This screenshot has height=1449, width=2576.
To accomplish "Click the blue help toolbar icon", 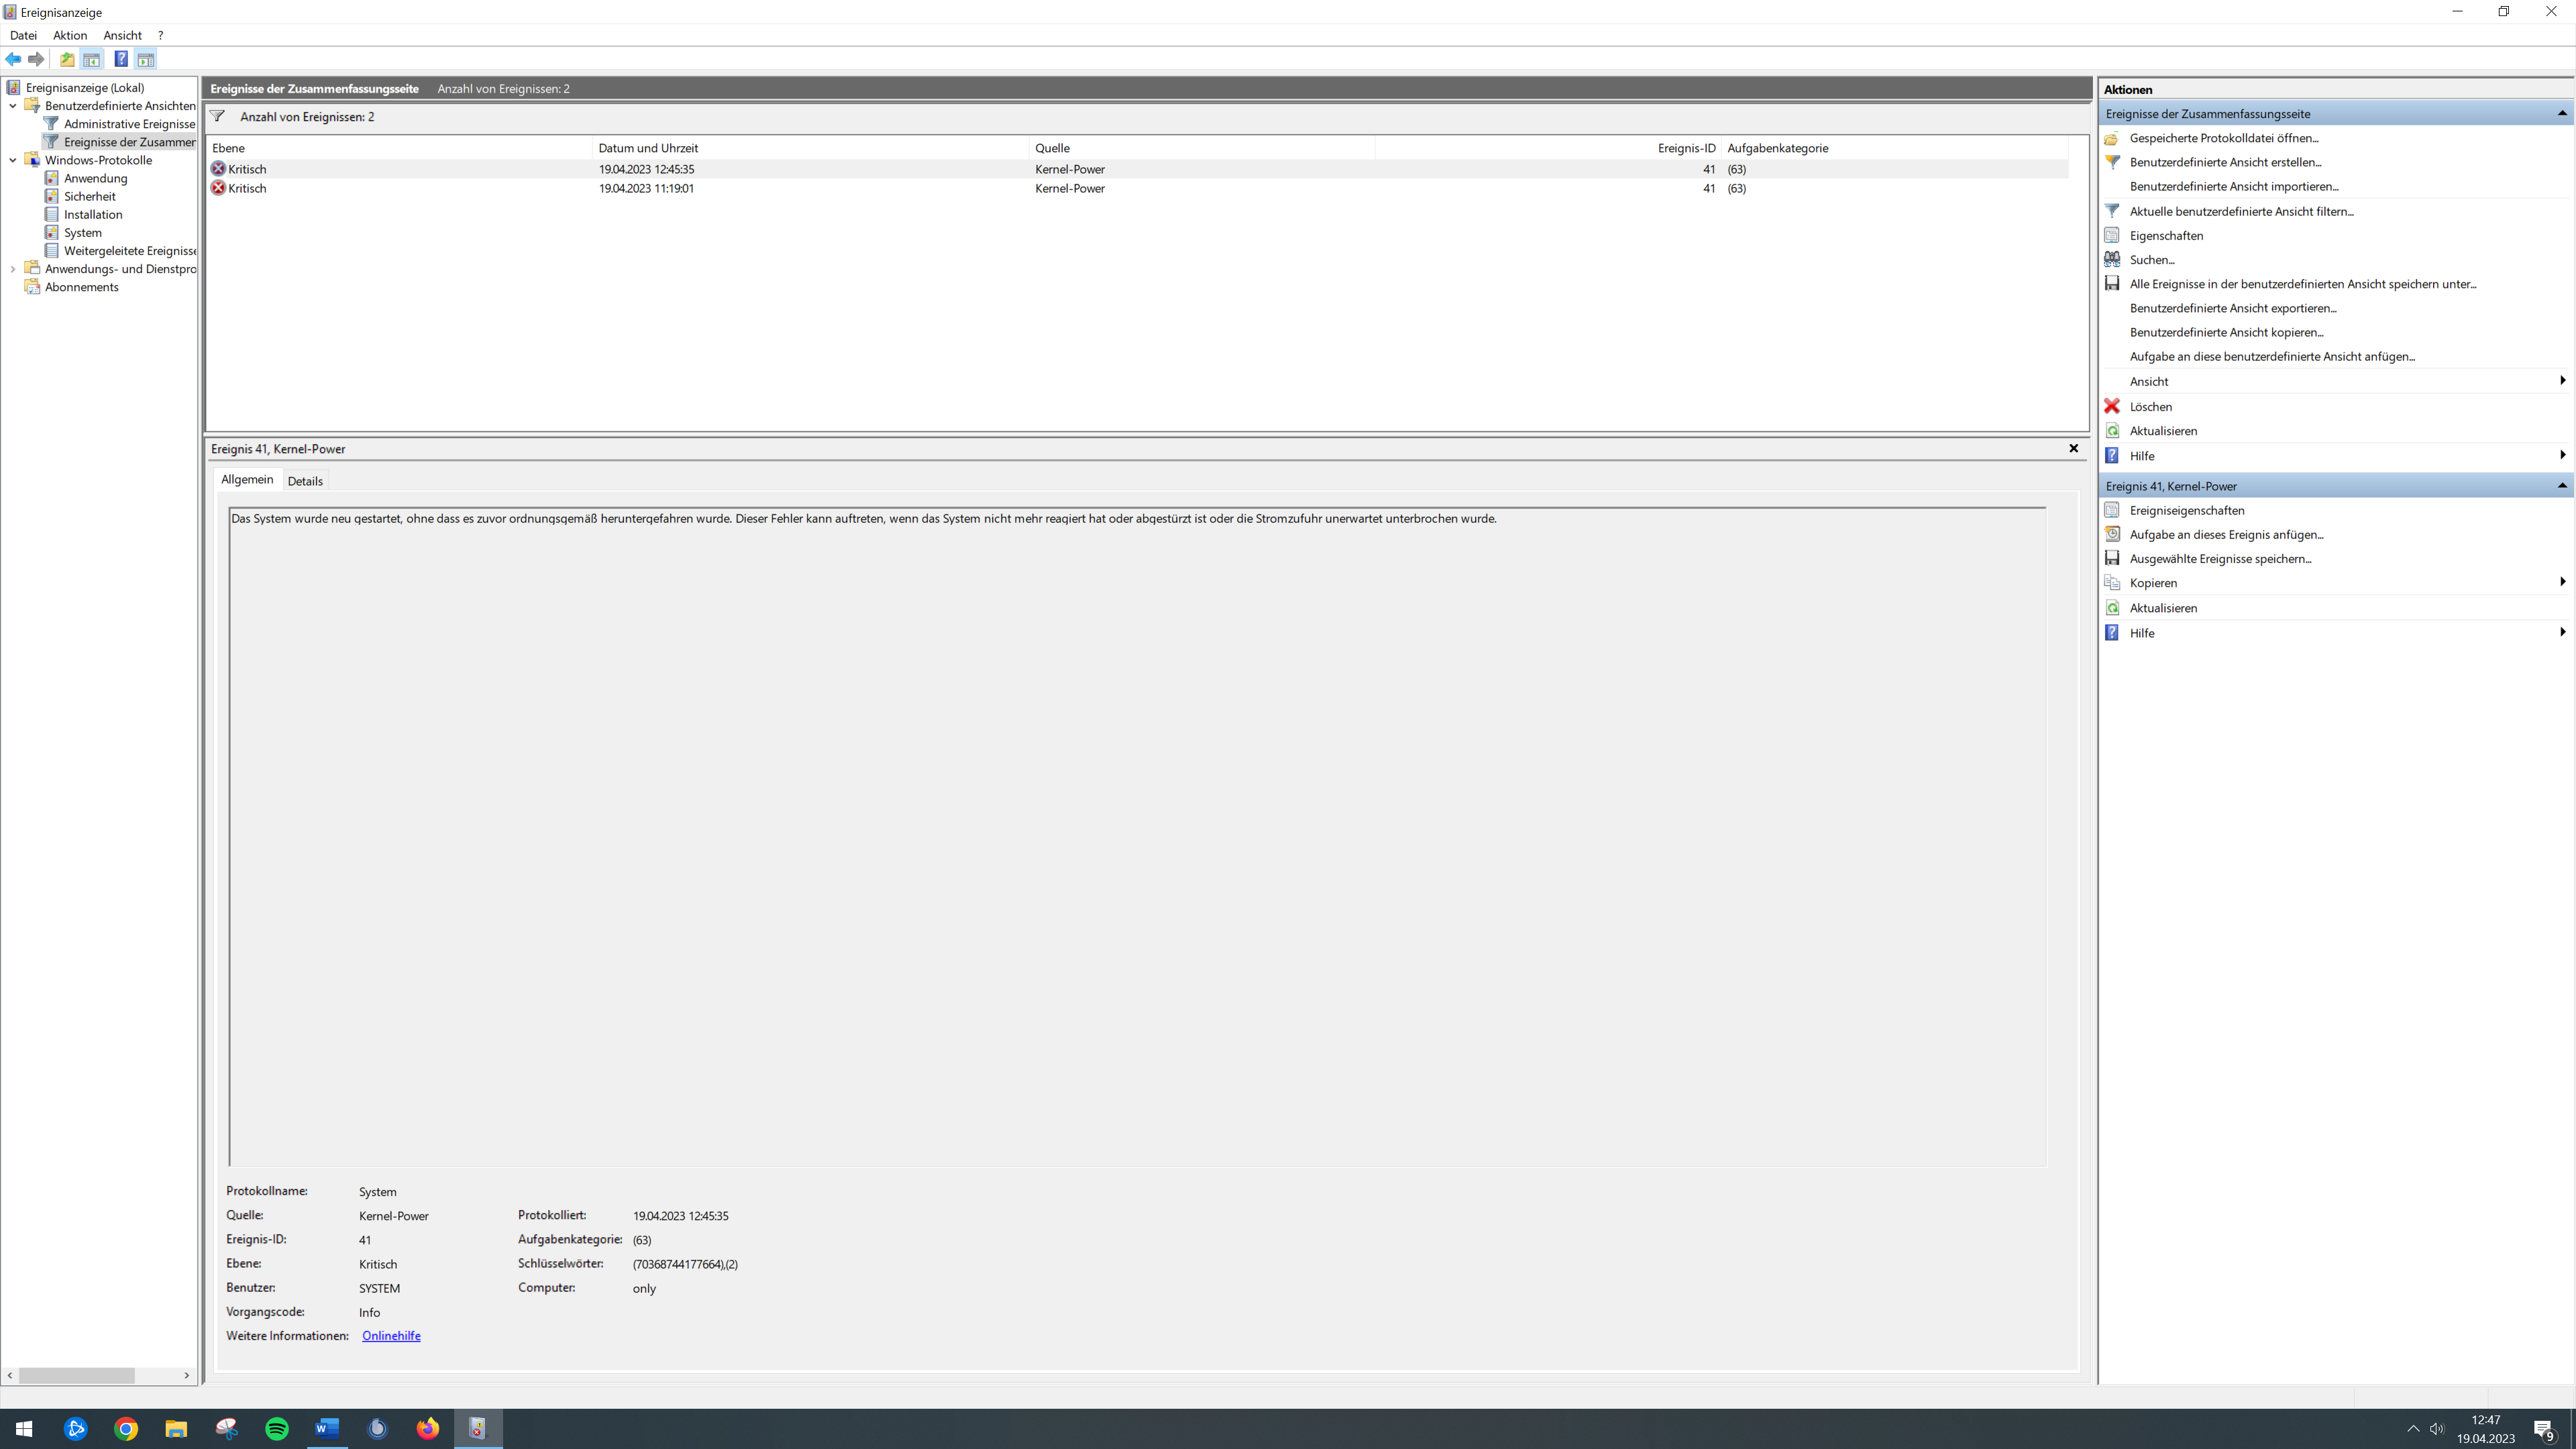I will 120,59.
